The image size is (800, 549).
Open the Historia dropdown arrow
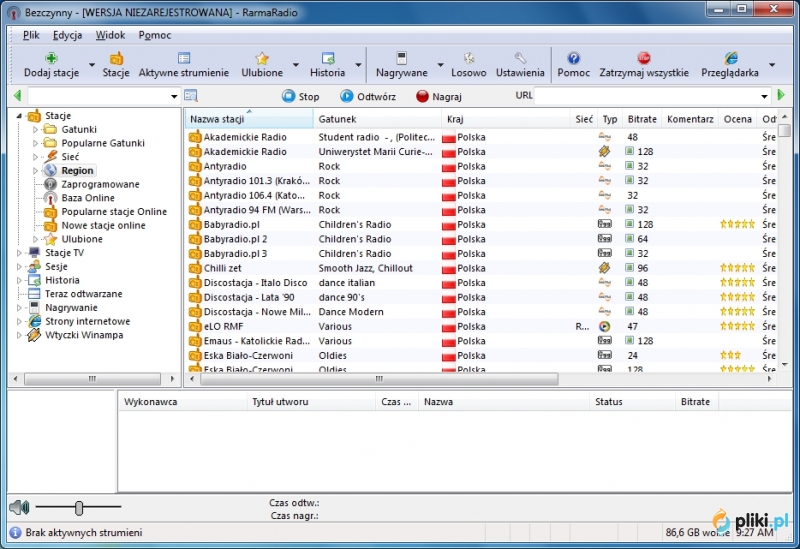pyautogui.click(x=358, y=65)
